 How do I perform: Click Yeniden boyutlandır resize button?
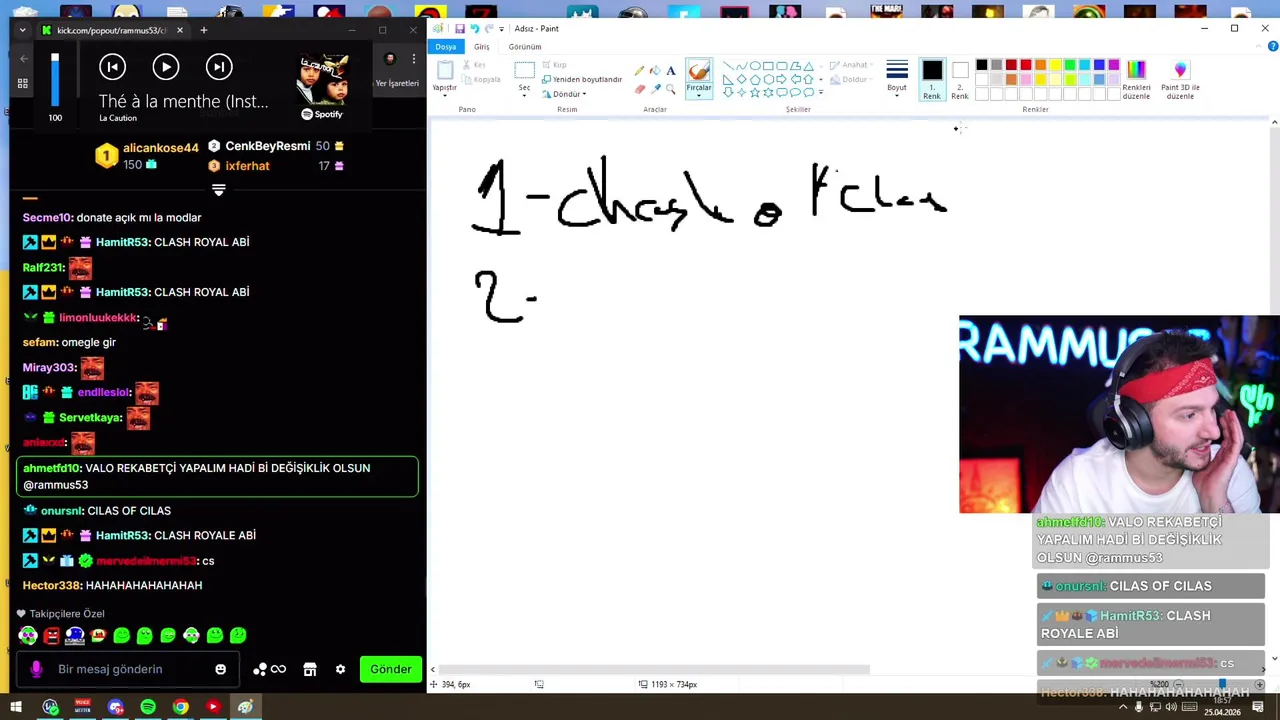[582, 79]
